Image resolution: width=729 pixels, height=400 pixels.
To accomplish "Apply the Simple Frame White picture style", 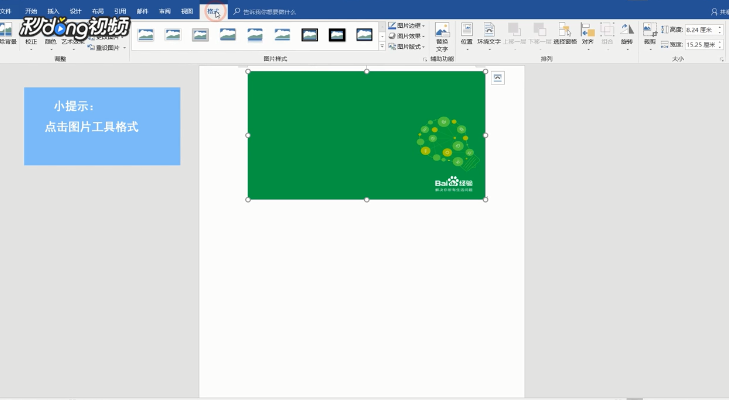I will [x=146, y=34].
